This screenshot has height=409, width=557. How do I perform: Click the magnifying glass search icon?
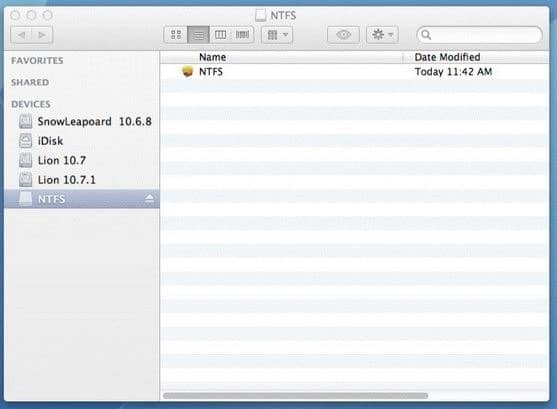pos(426,34)
